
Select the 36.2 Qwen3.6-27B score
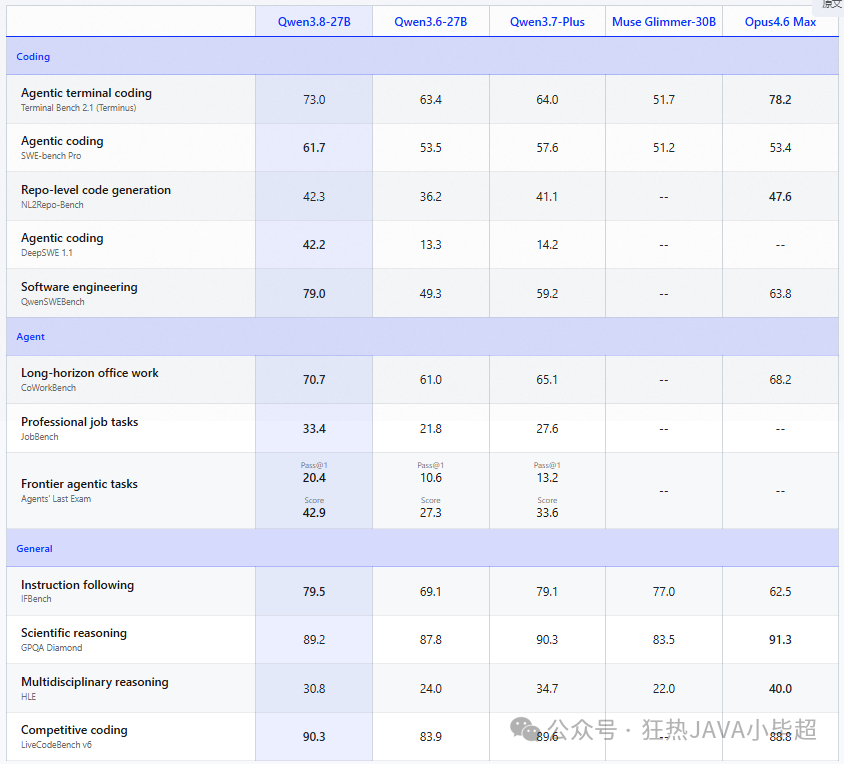point(431,197)
